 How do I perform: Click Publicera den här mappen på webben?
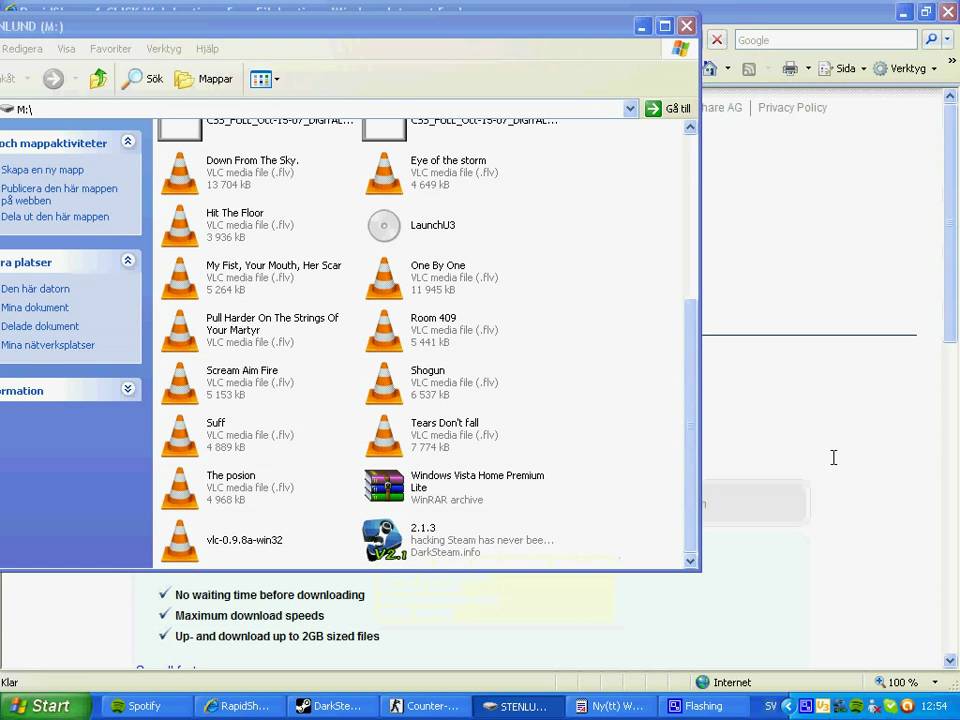click(59, 195)
